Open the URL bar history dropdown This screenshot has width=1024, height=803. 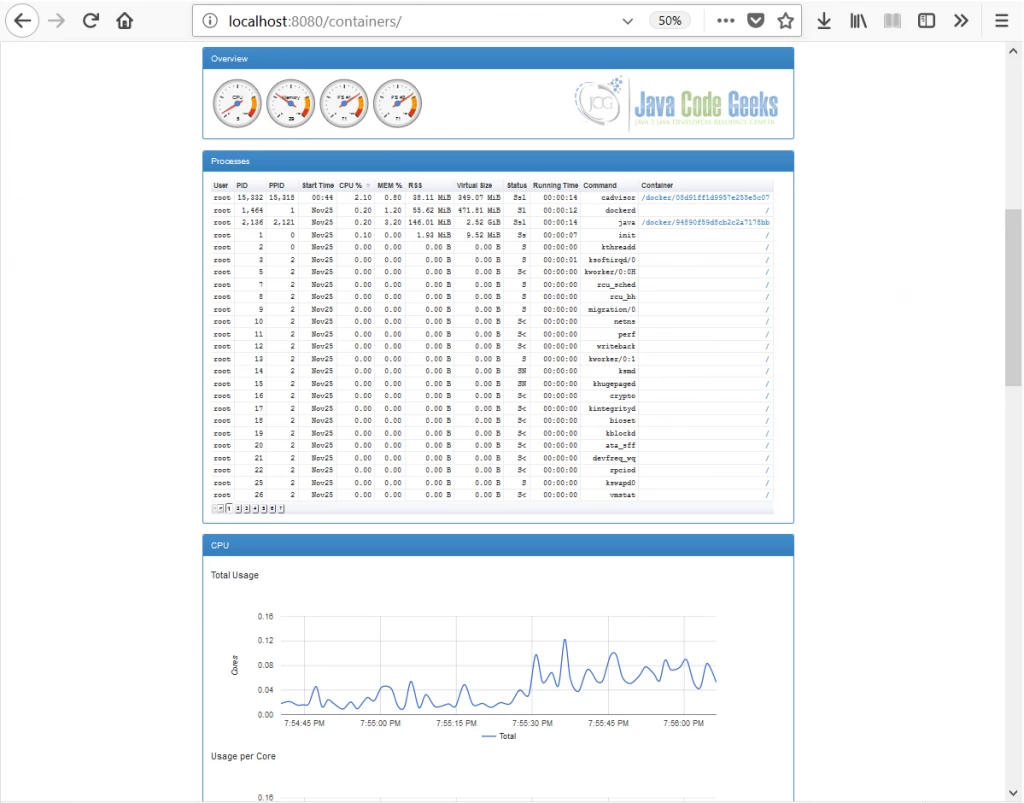click(628, 21)
